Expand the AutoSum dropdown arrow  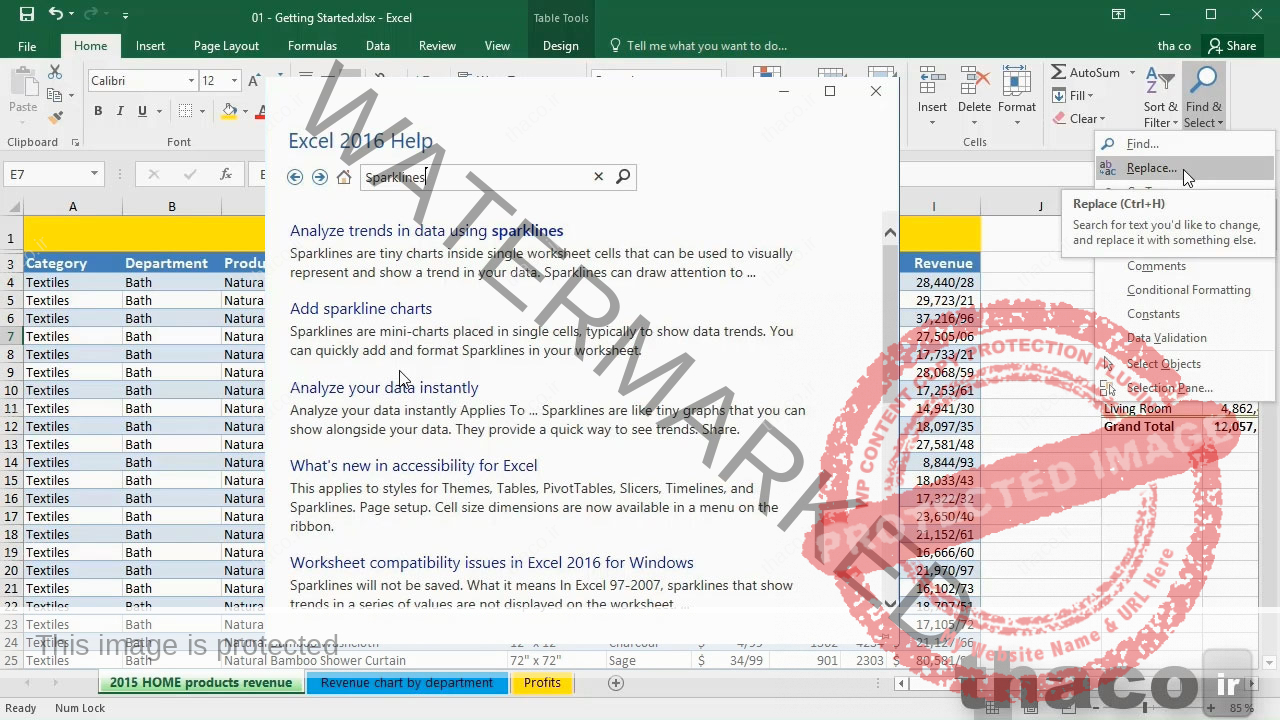(1132, 73)
